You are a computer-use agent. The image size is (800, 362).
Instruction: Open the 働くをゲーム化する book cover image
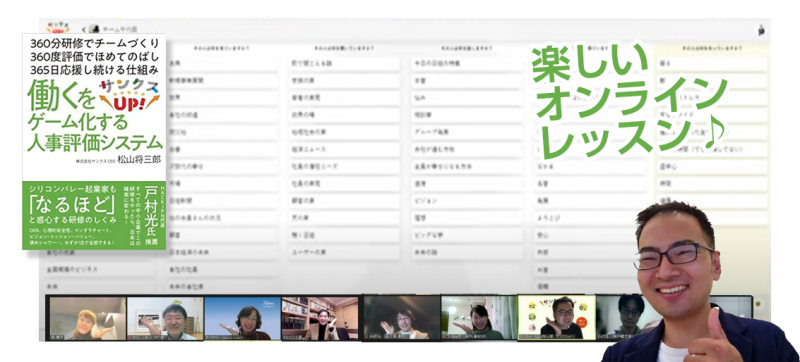[94, 141]
